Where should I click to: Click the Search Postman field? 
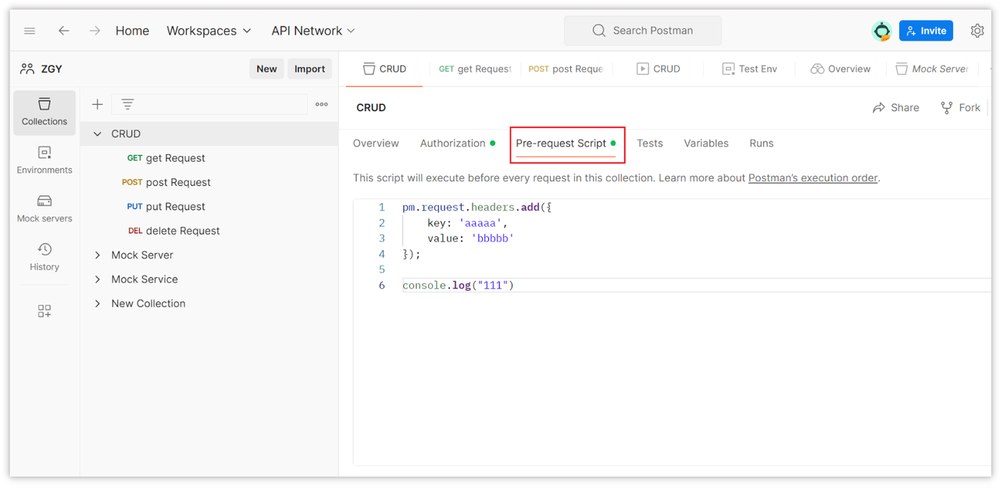[x=656, y=31]
